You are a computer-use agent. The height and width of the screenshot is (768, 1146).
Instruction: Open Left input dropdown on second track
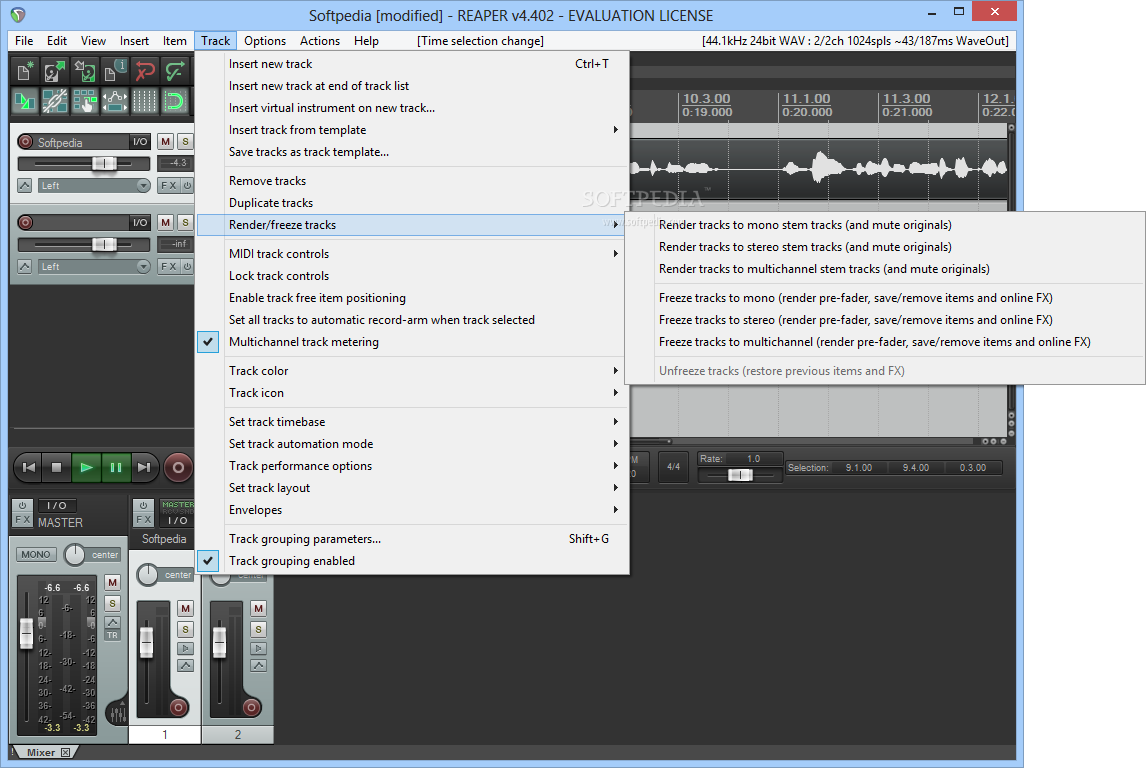pyautogui.click(x=94, y=267)
